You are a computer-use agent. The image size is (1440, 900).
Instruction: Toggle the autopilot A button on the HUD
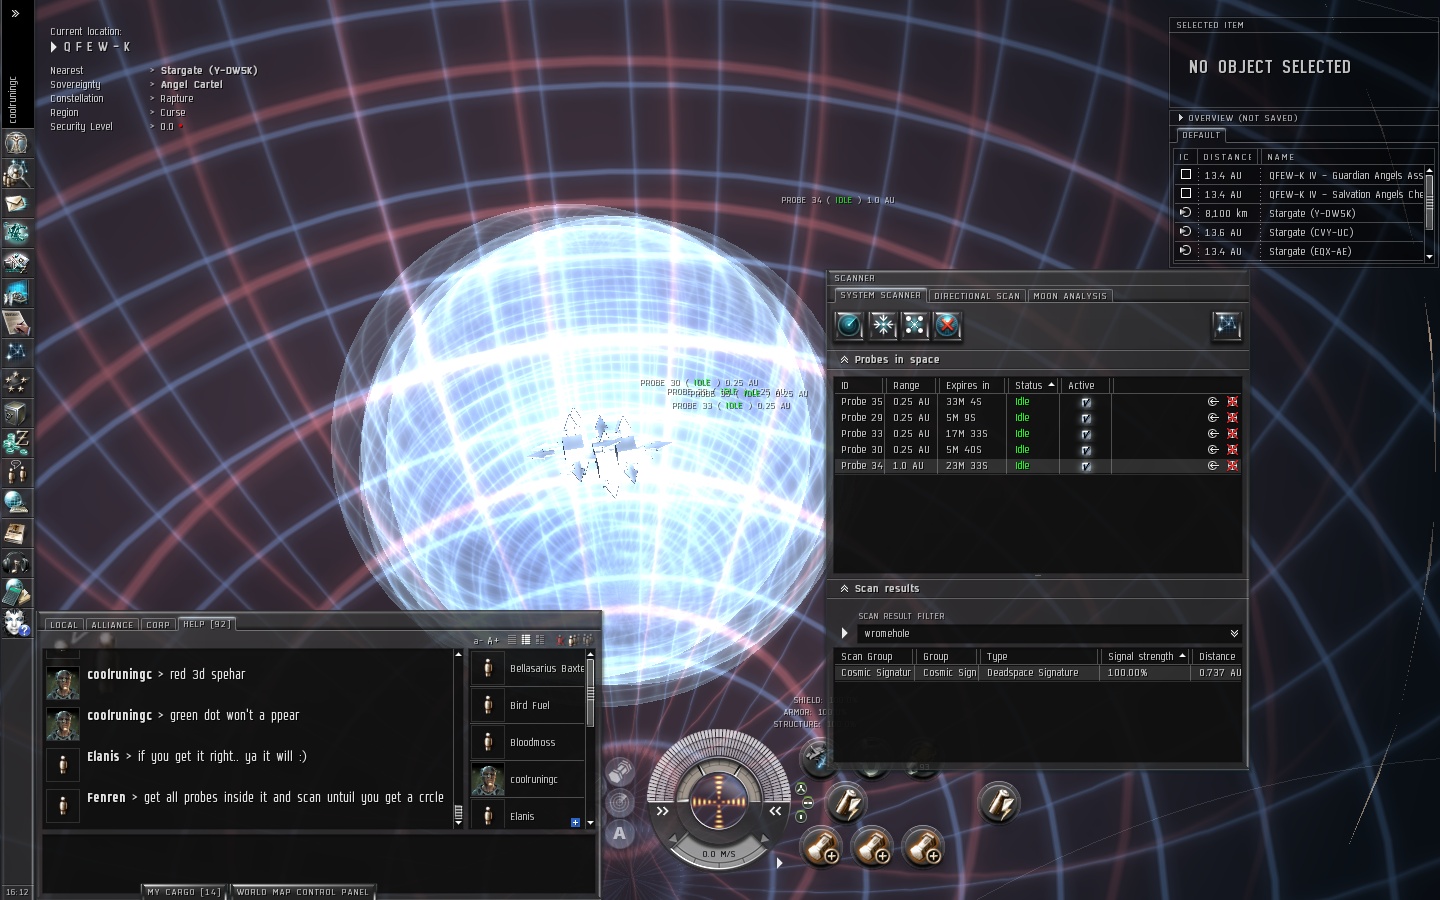point(620,833)
